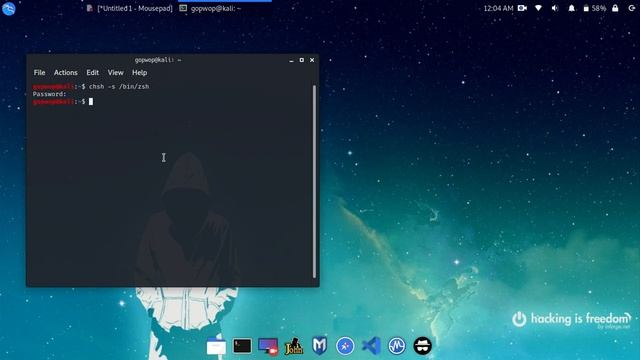
Task: Open the terminal File menu
Action: (x=39, y=73)
